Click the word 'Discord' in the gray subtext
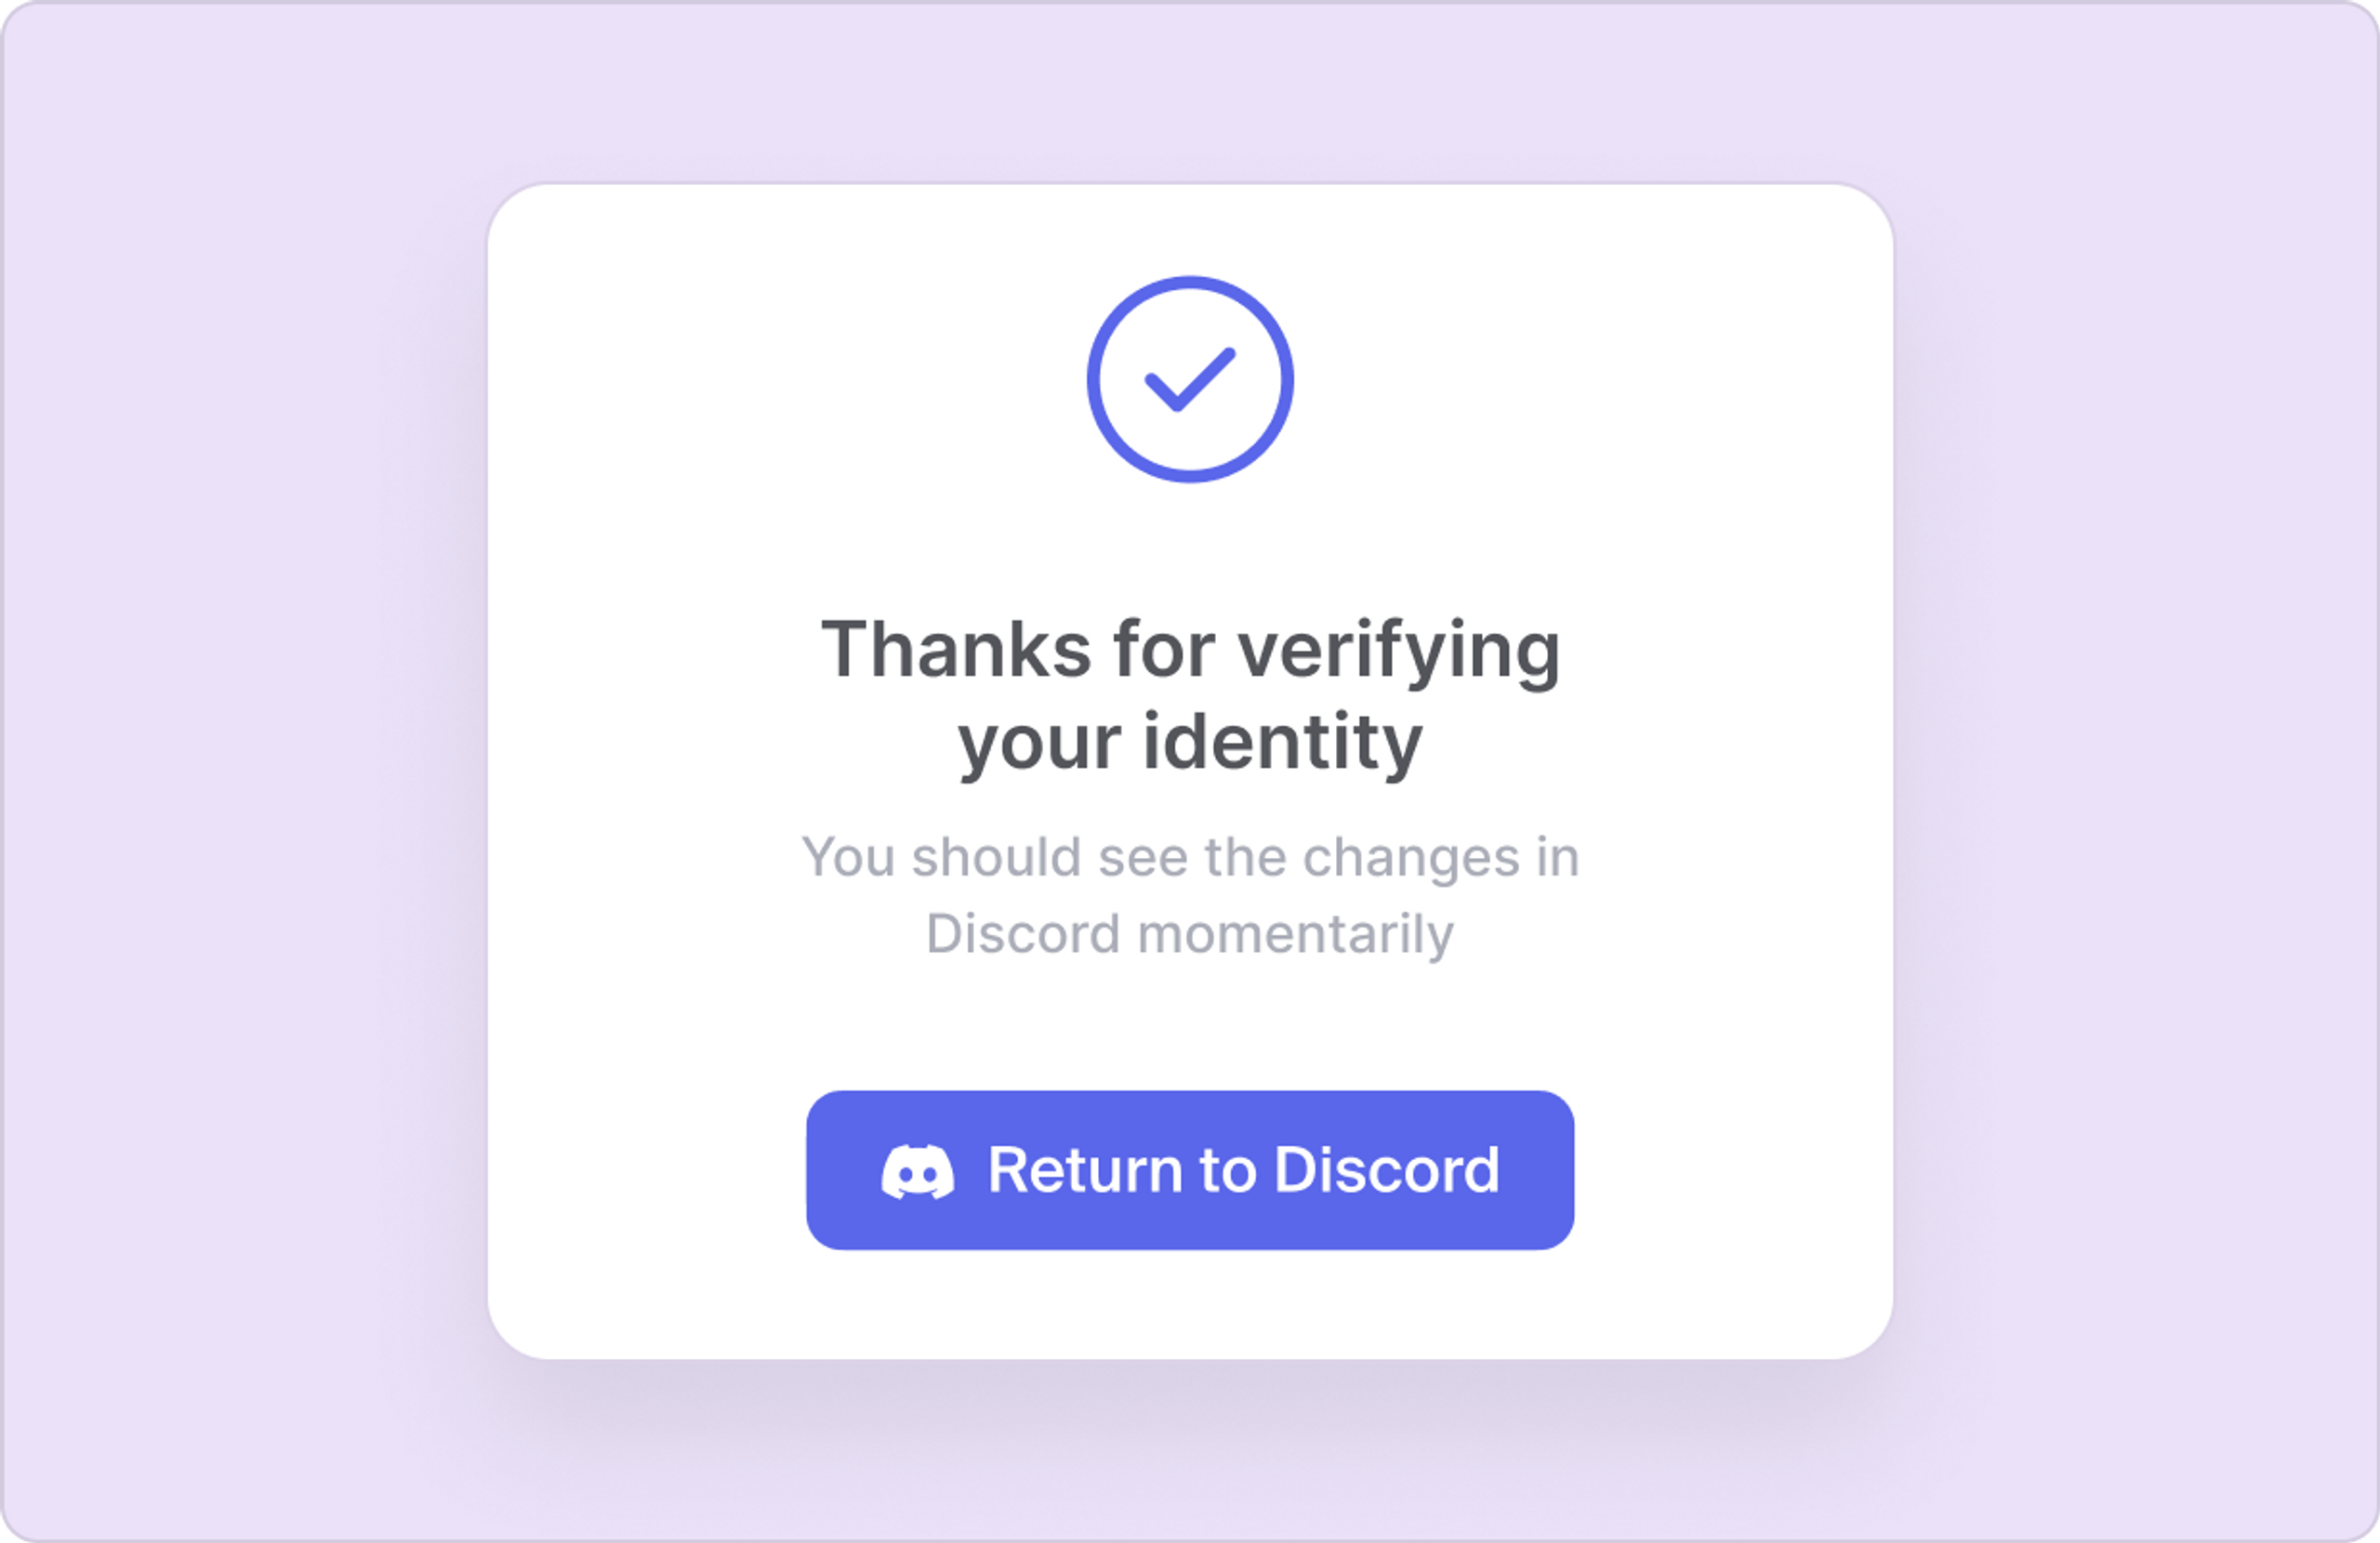The height and width of the screenshot is (1543, 2380). [1023, 934]
